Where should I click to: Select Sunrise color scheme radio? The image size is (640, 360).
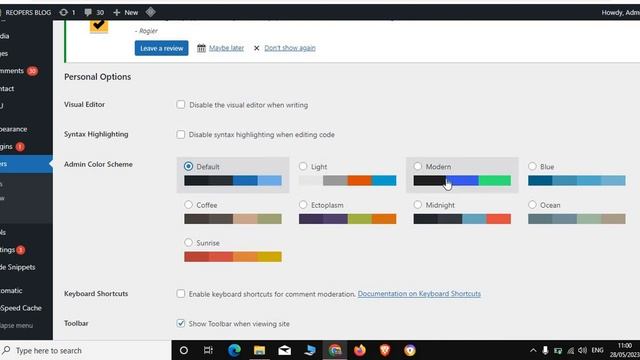click(x=188, y=242)
